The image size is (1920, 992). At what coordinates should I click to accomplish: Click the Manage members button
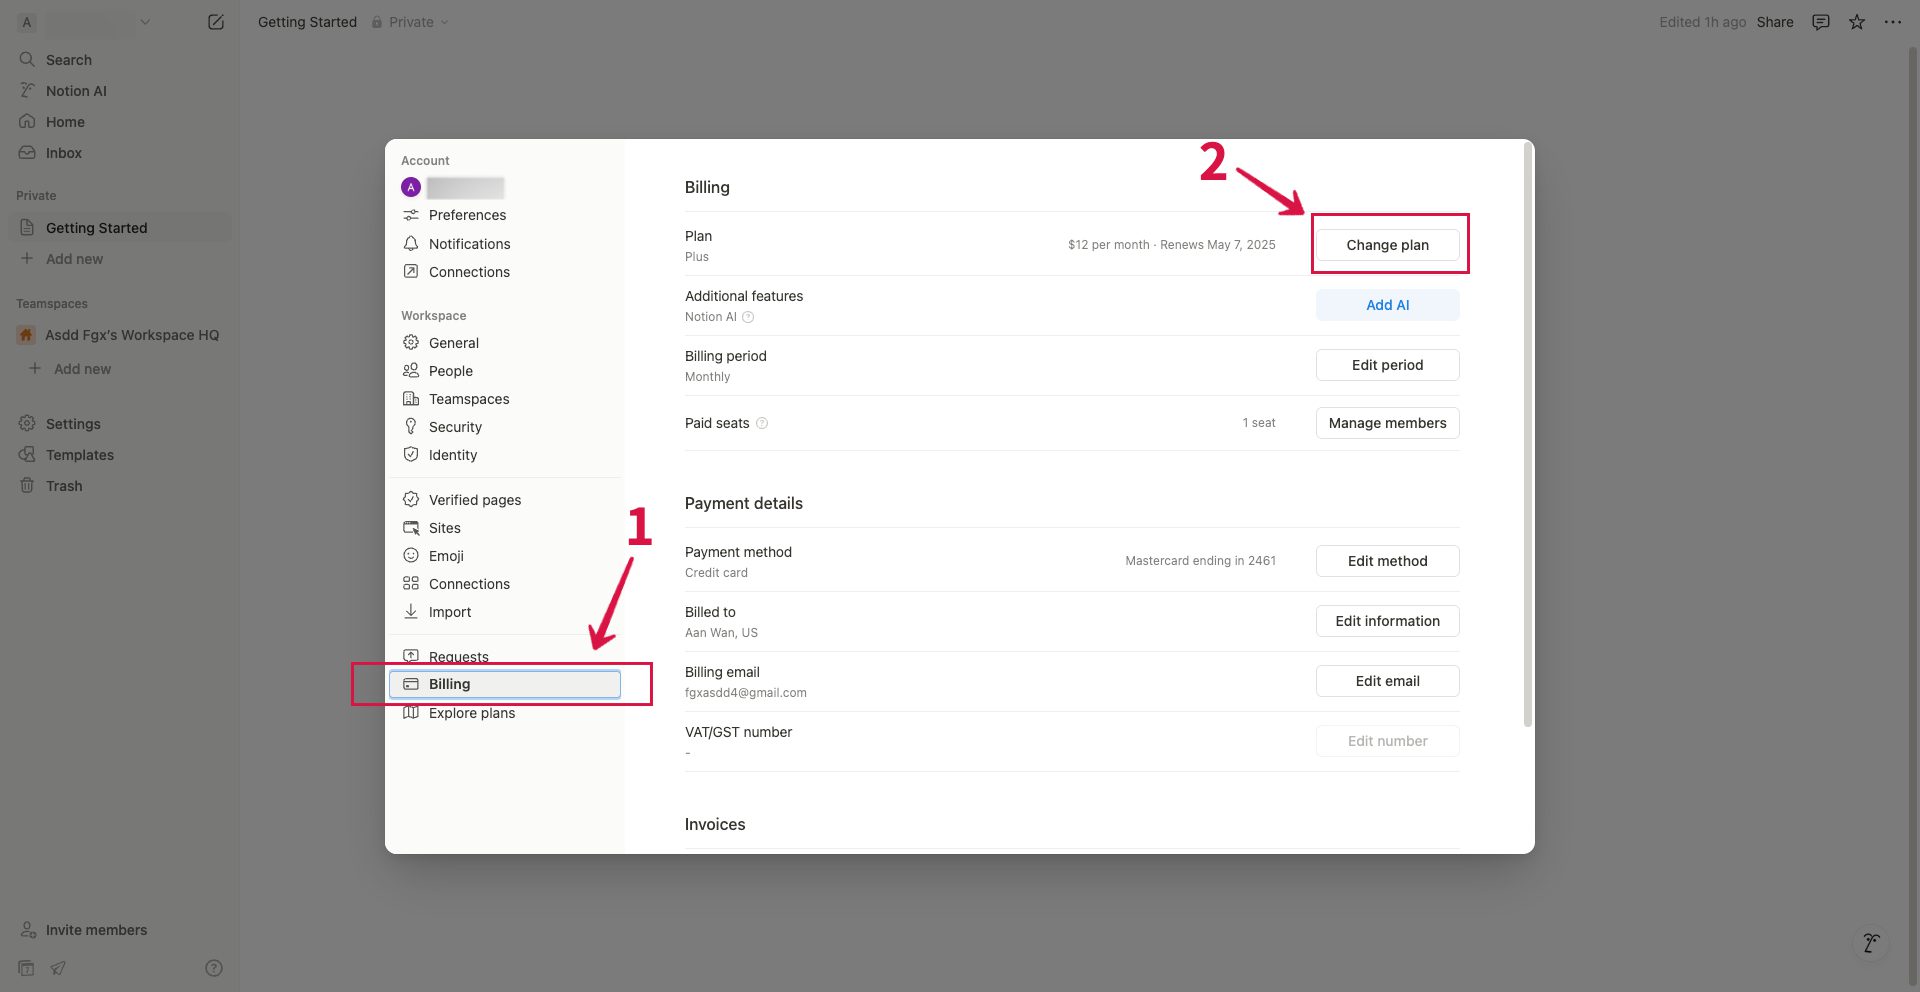tap(1387, 423)
